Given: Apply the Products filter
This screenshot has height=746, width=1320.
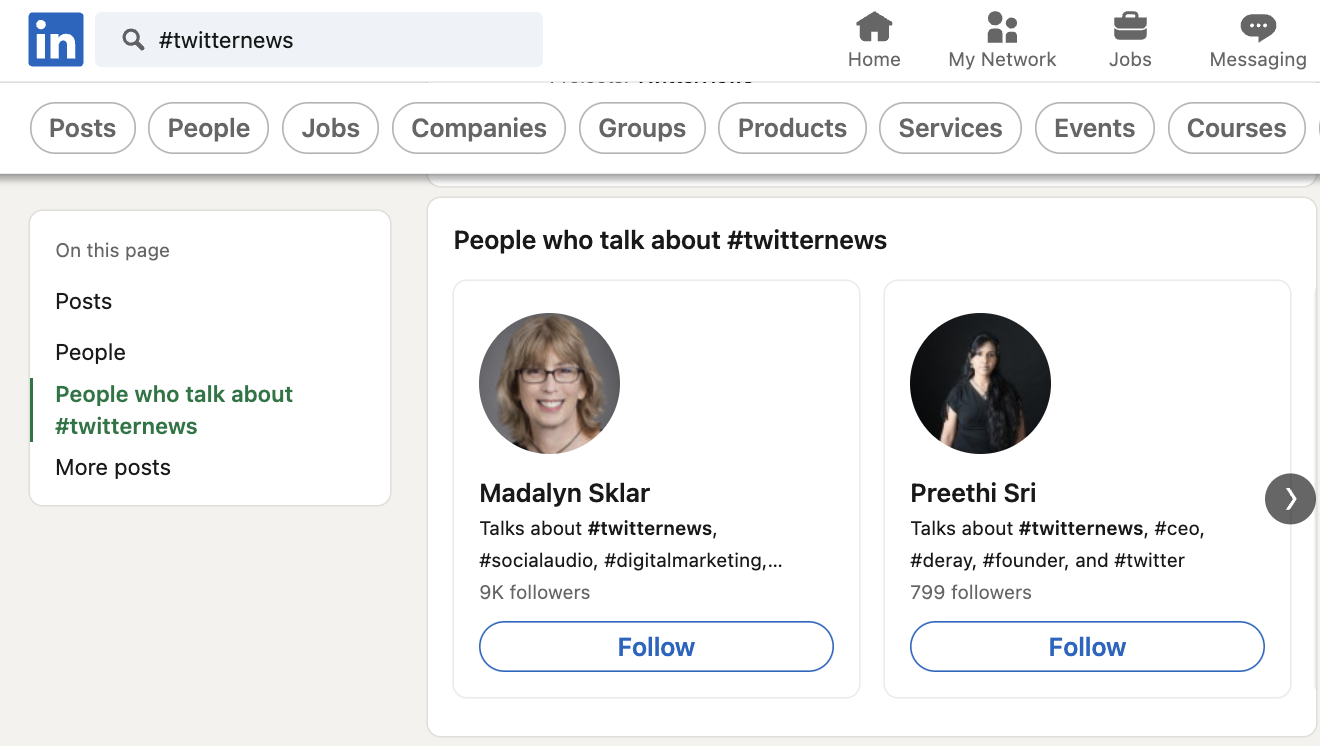Looking at the screenshot, I should (792, 128).
